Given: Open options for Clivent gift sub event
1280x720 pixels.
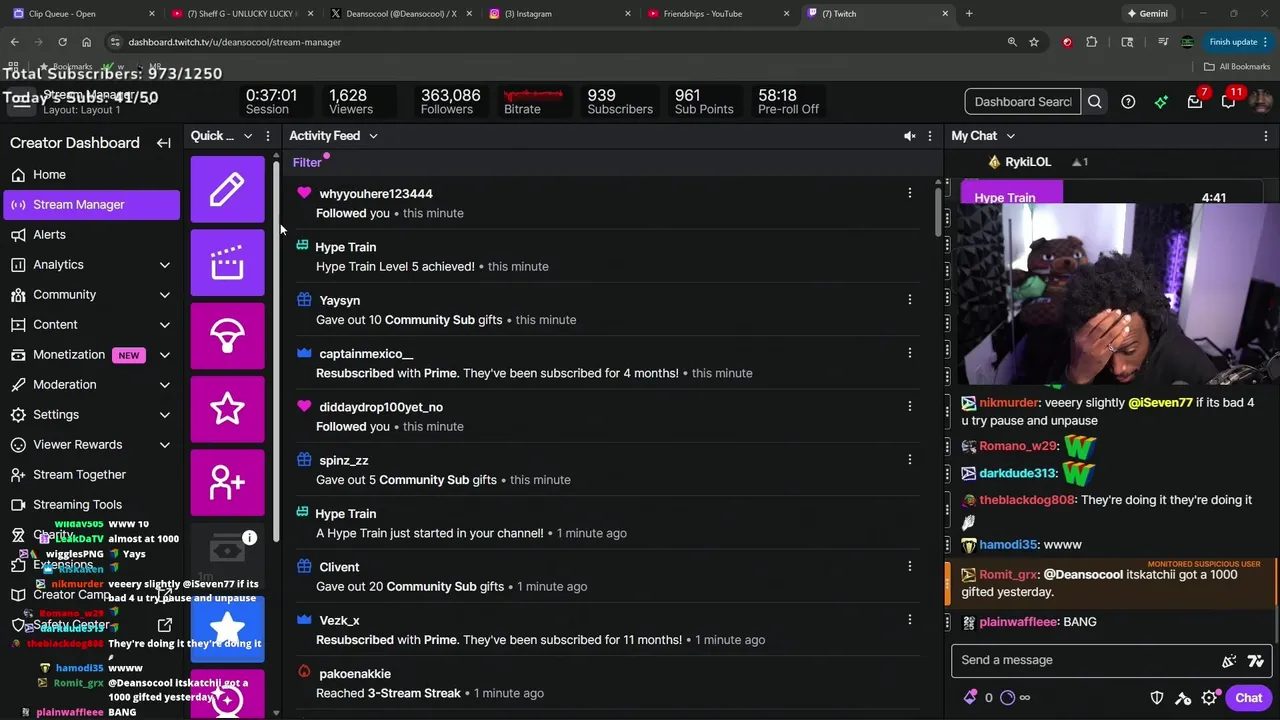Looking at the screenshot, I should click(x=909, y=566).
